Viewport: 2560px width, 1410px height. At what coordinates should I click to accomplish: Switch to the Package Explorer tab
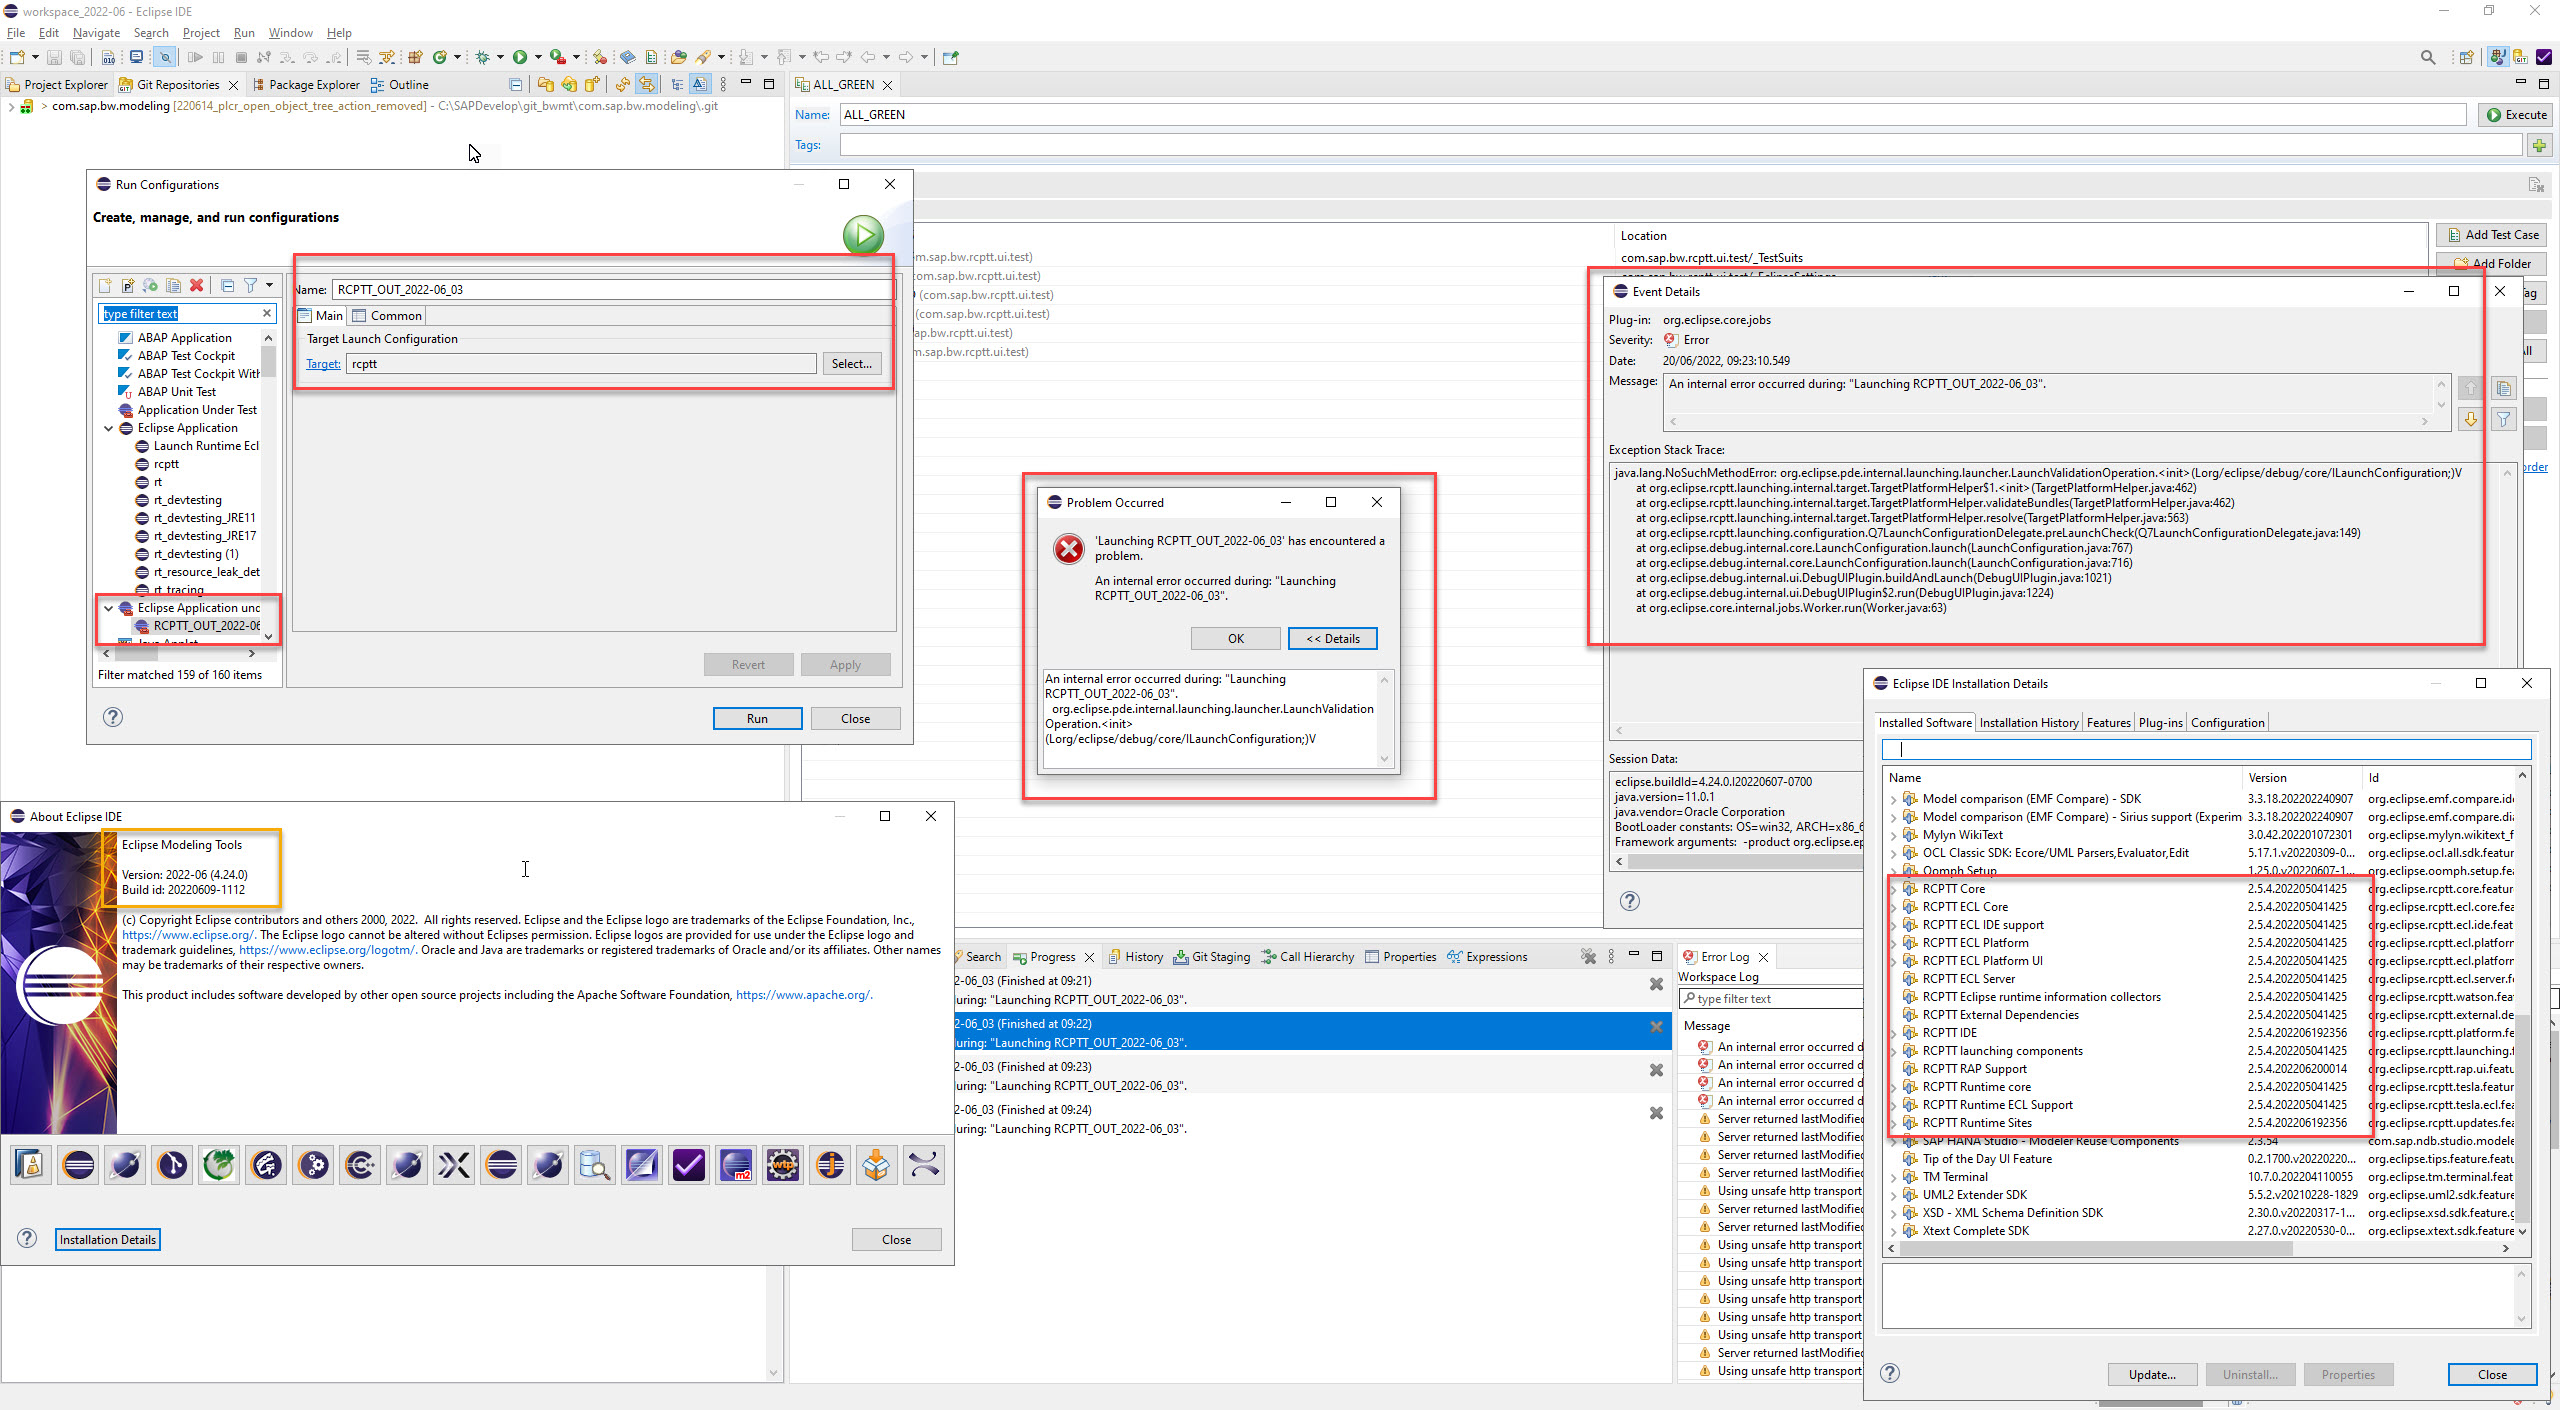click(305, 85)
